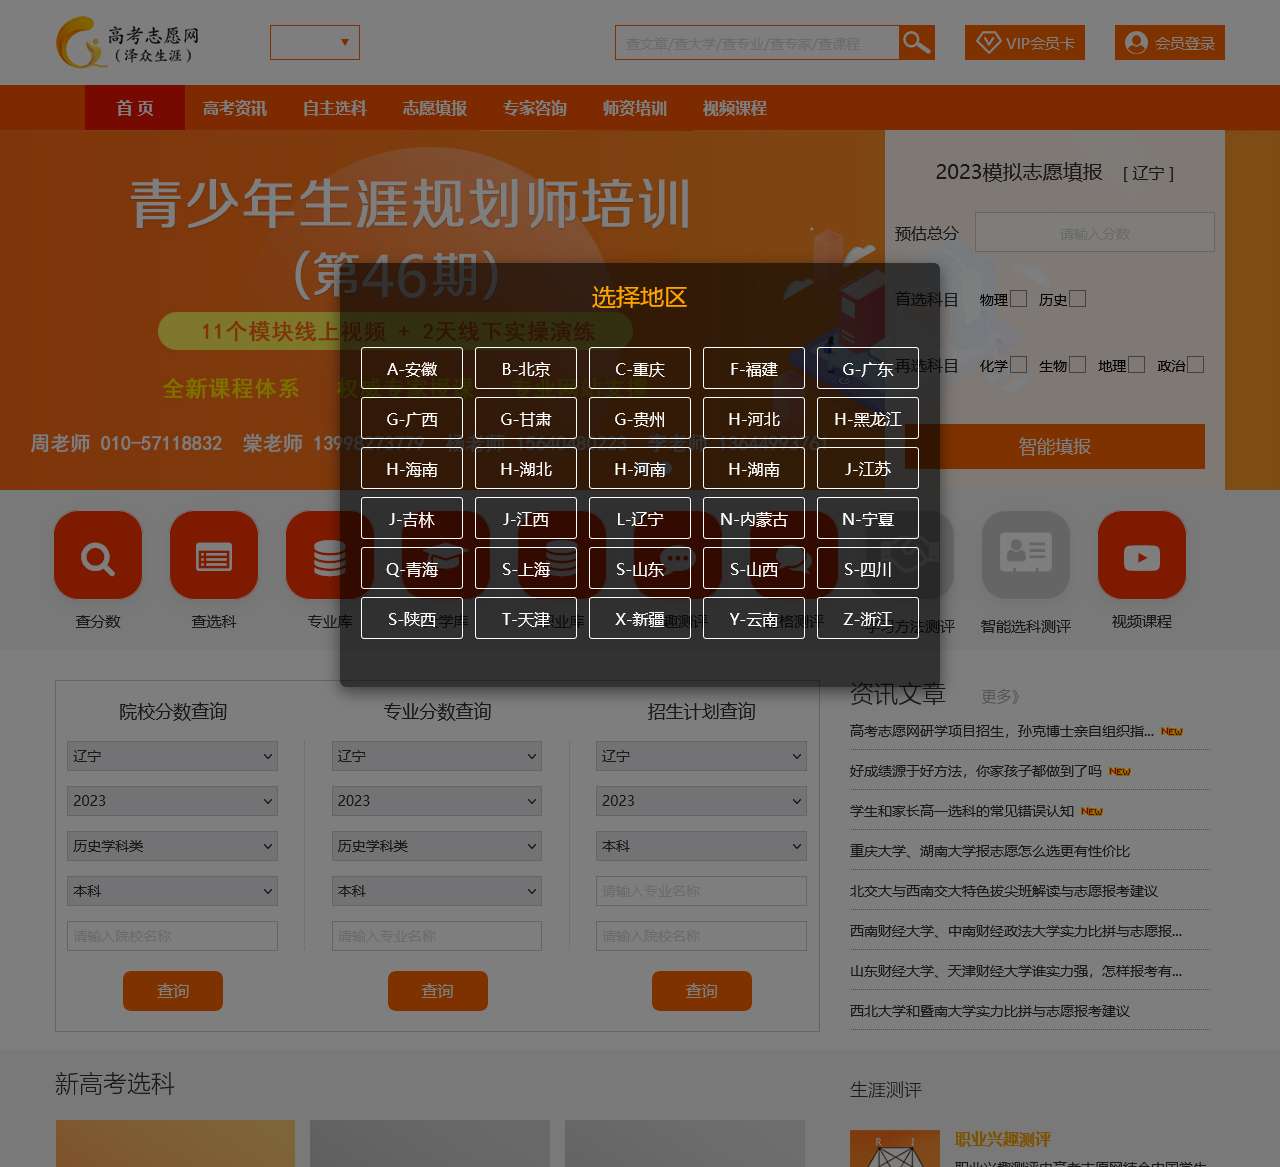Select A-安徽 in the region dialog
Screen dimensions: 1280x1167
(x=412, y=368)
